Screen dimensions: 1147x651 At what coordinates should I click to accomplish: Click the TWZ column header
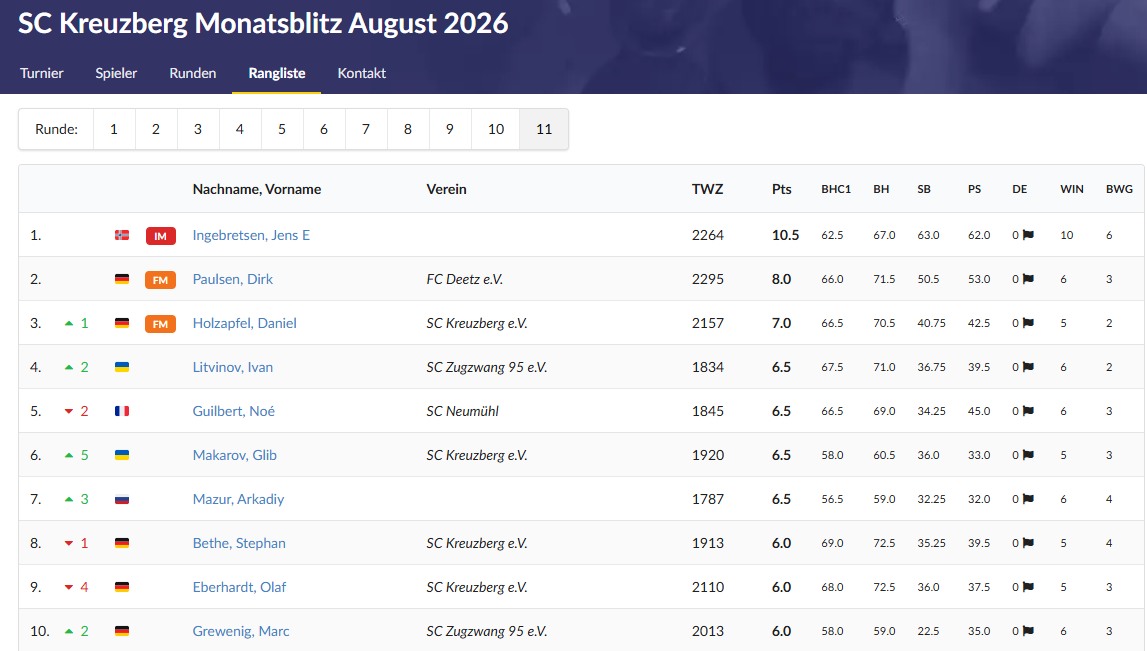coord(707,189)
